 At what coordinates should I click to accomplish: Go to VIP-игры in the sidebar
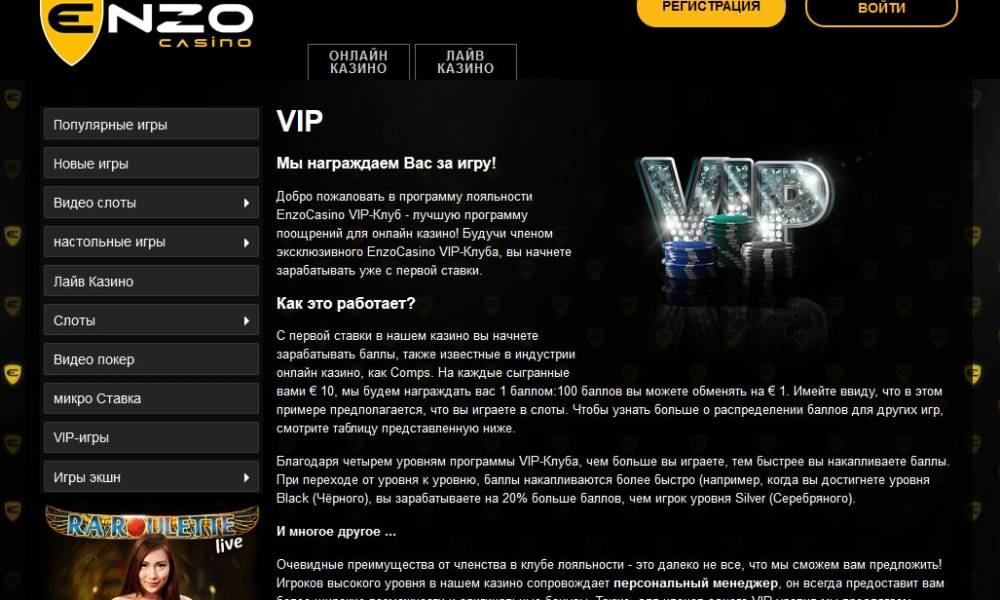(x=151, y=437)
